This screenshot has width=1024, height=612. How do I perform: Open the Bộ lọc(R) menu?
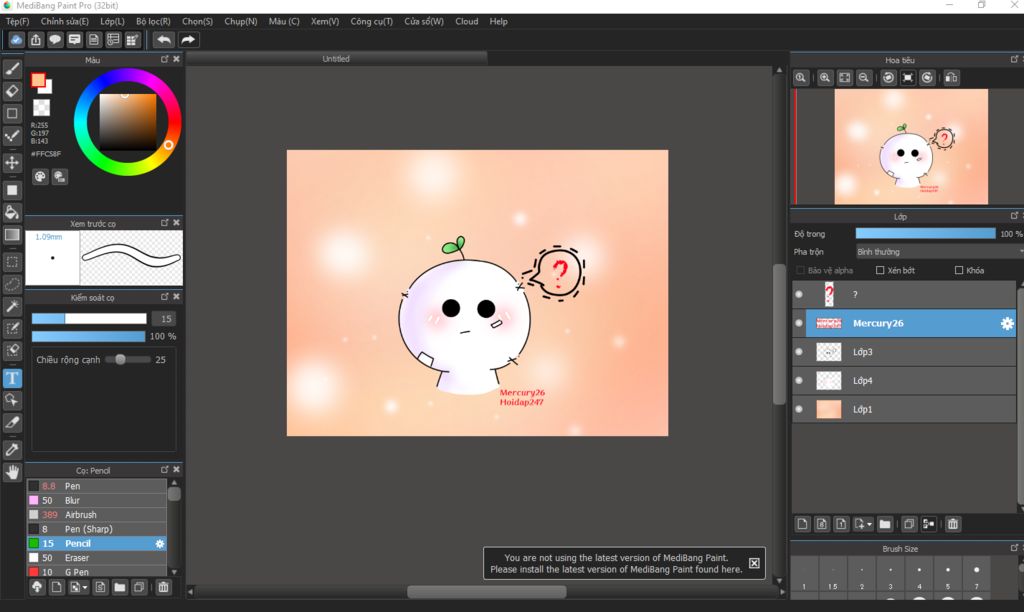tap(153, 22)
